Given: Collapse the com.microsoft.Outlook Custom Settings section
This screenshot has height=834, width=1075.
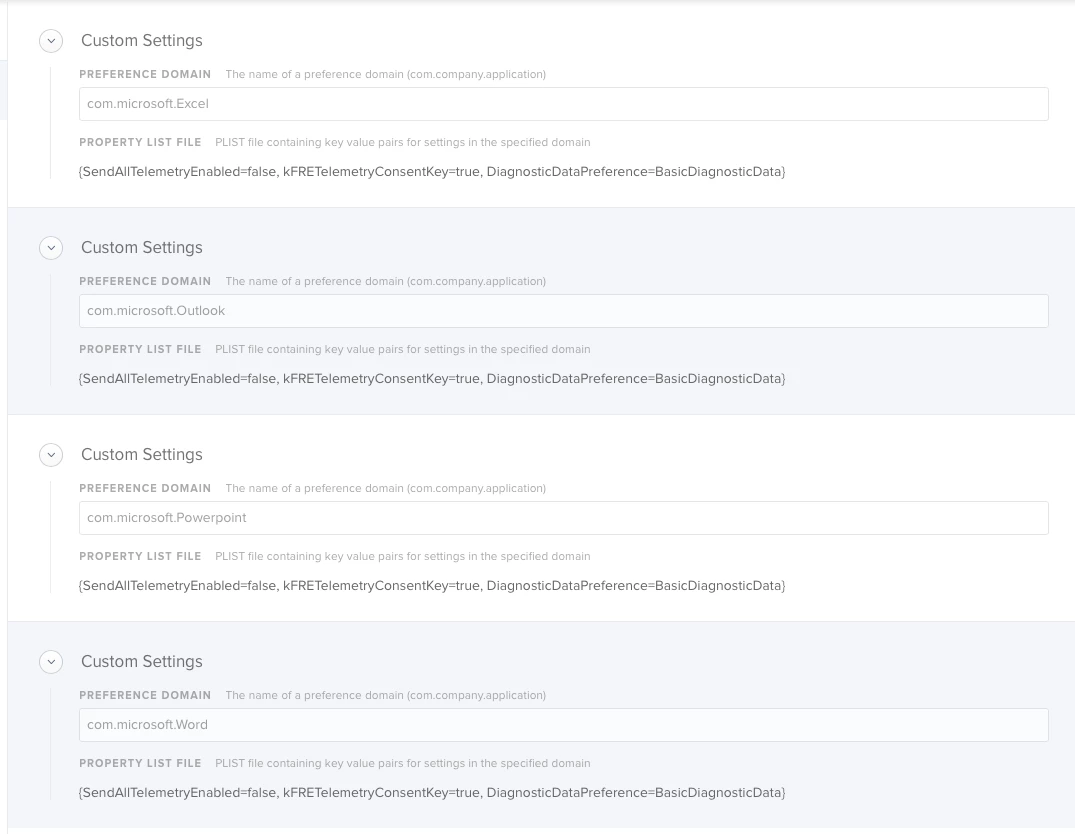Looking at the screenshot, I should tap(51, 248).
